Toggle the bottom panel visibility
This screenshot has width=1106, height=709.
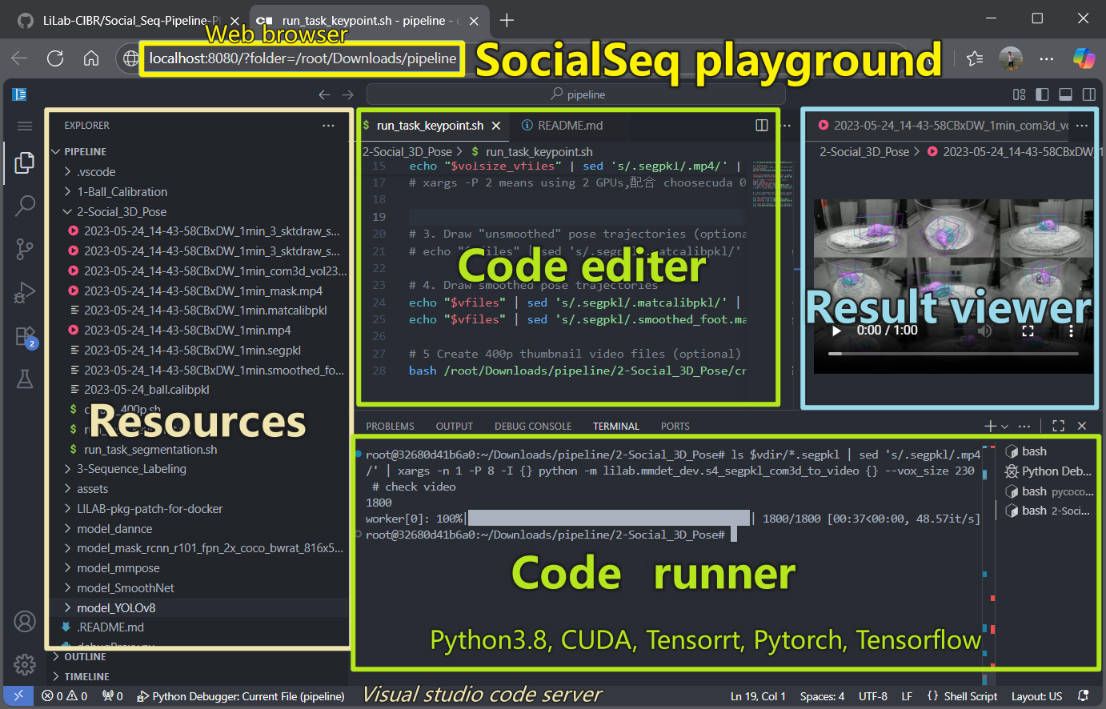[x=1065, y=94]
